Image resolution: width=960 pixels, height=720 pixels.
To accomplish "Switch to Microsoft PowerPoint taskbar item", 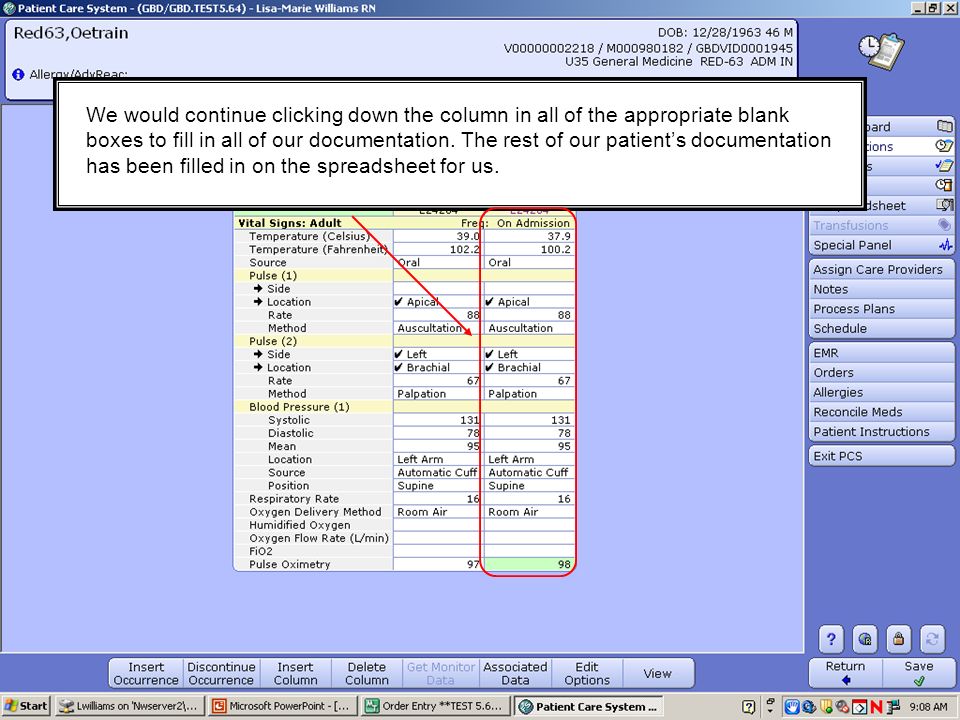I will click(282, 706).
